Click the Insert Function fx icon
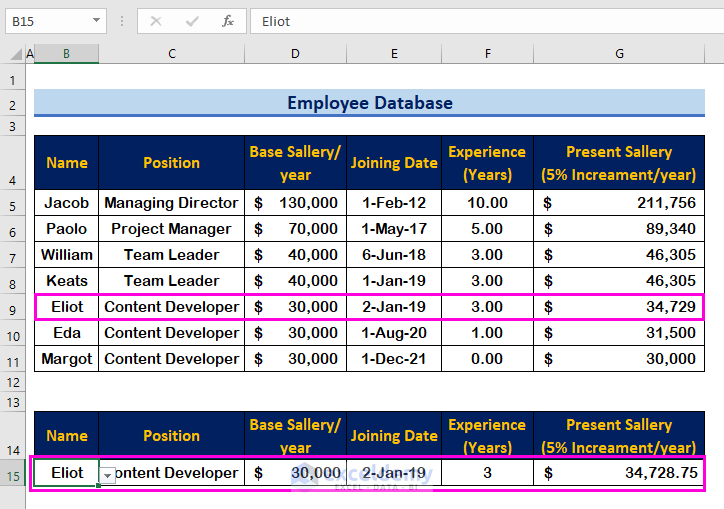 [228, 20]
